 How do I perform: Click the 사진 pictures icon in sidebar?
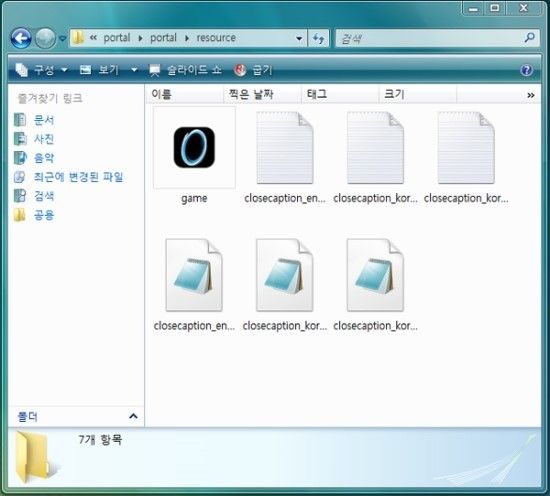20,139
